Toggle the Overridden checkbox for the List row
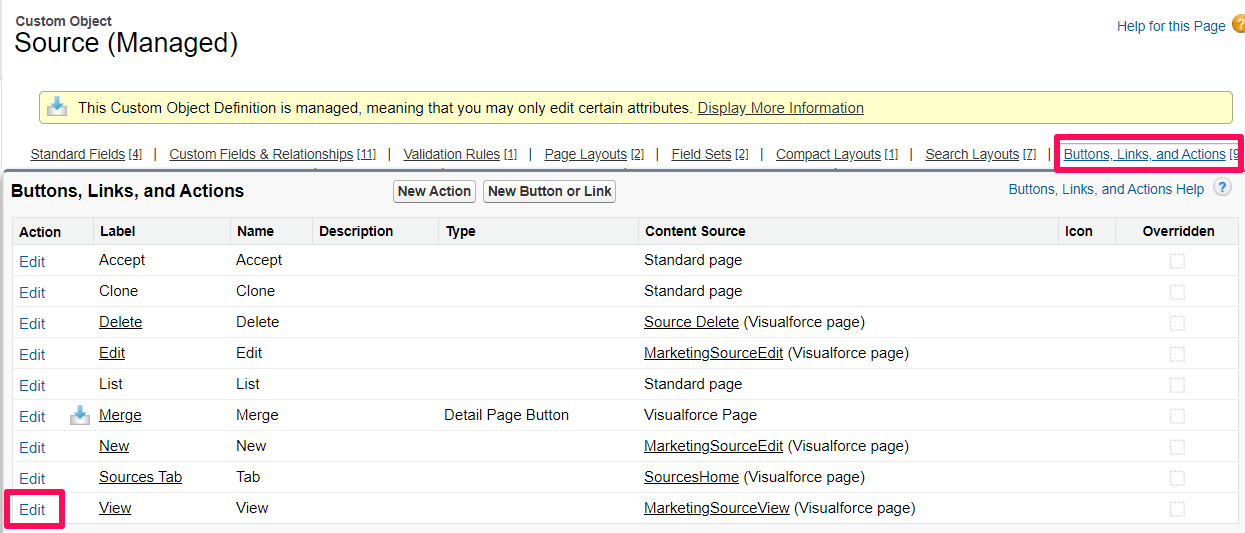The image size is (1245, 533). pyautogui.click(x=1177, y=385)
